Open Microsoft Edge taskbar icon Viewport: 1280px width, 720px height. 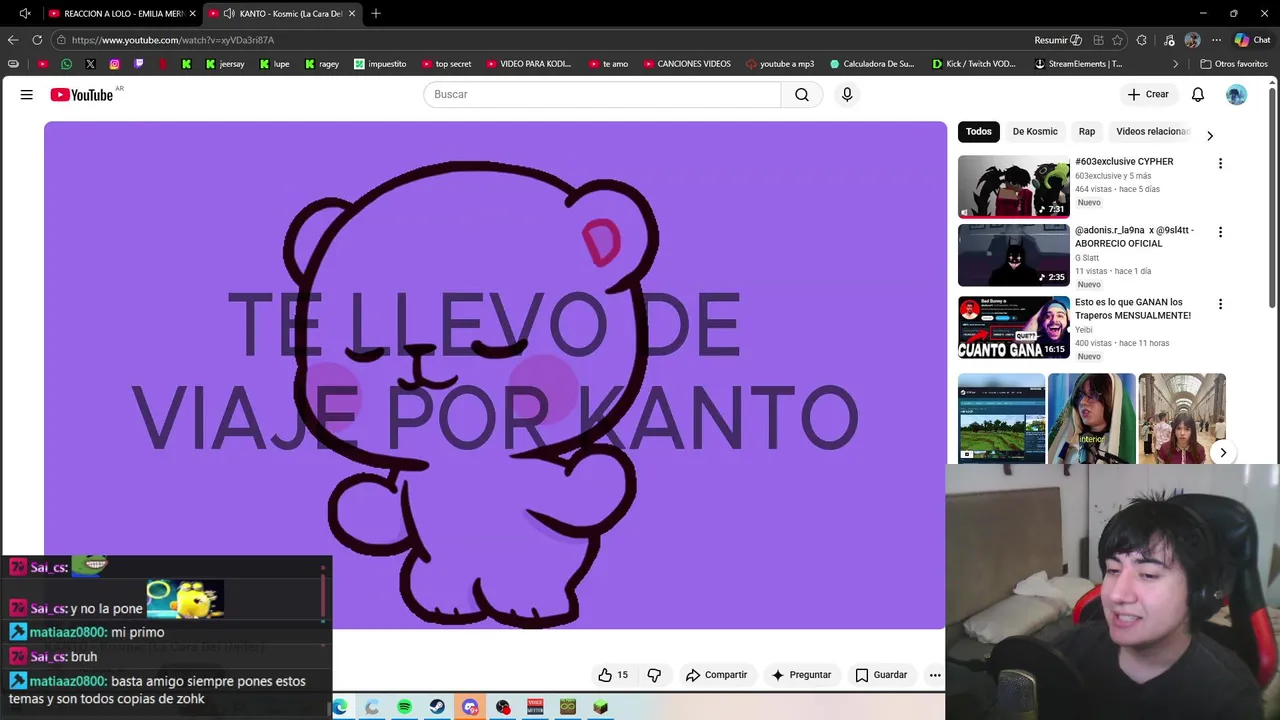pos(340,707)
